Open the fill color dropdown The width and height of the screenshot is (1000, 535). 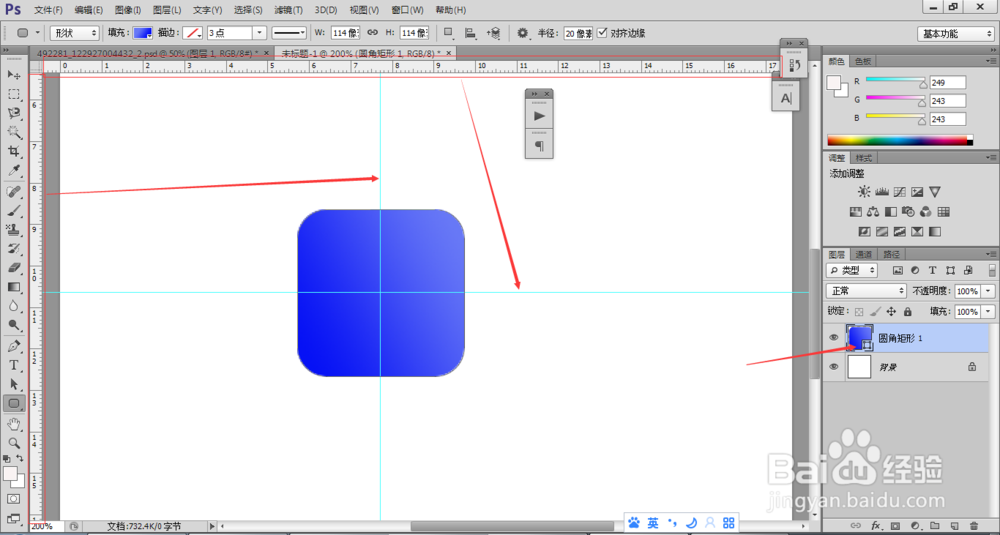143,33
